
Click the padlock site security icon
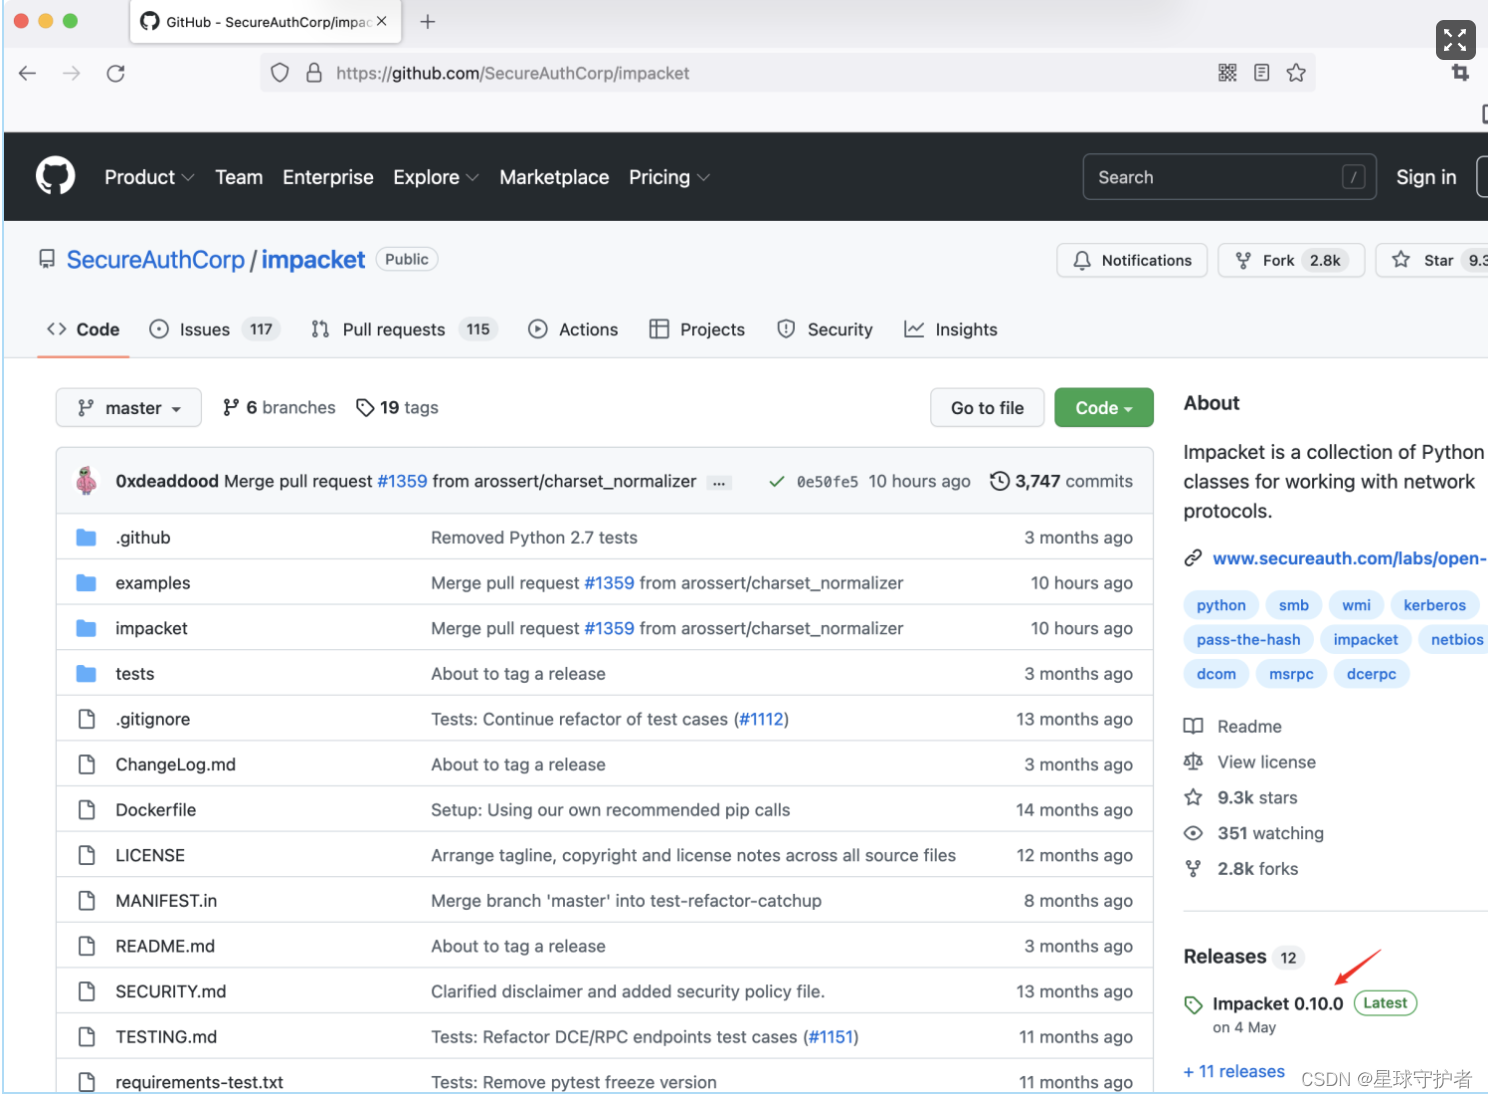point(314,72)
